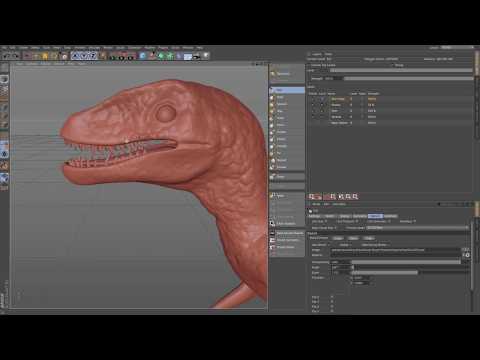Screen dimensions: 480x360
Task: Toggle visibility of the third sculpt layer
Action: coord(314,111)
